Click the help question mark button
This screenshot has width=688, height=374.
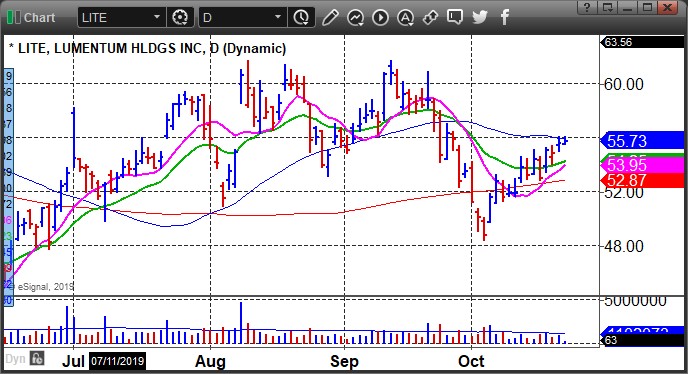pos(587,7)
